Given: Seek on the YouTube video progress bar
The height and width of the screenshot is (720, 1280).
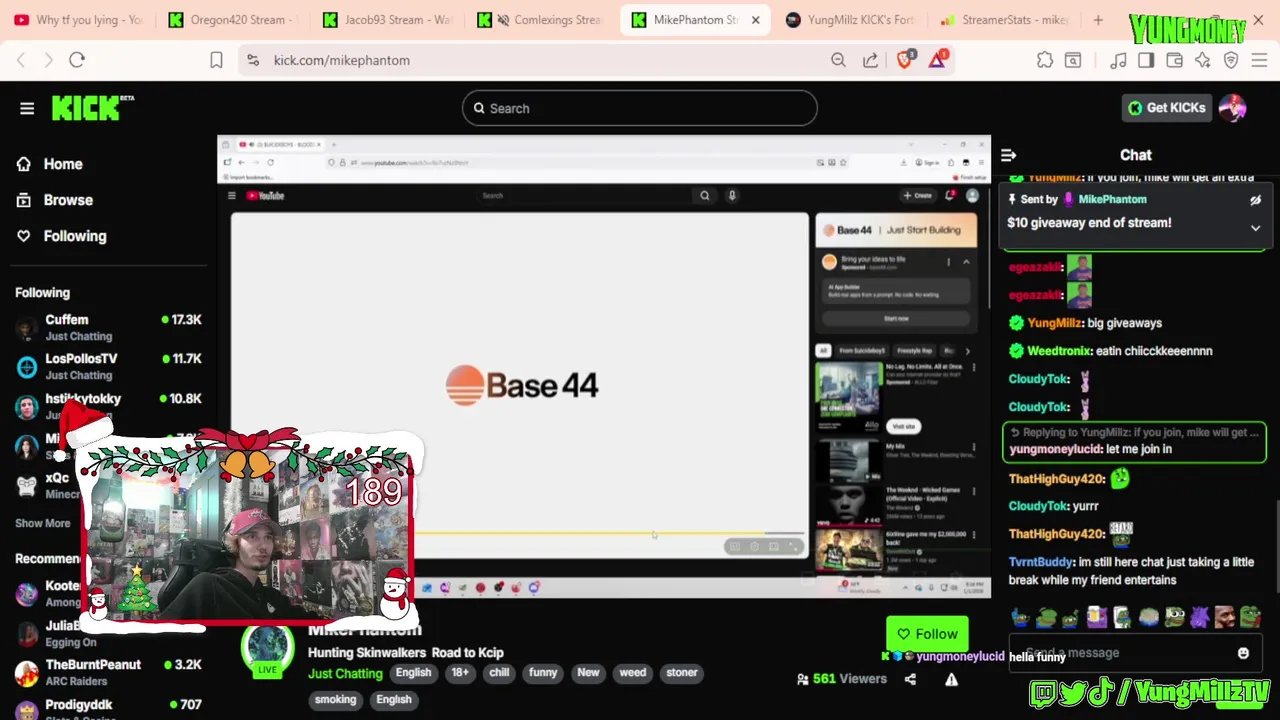Looking at the screenshot, I should pyautogui.click(x=608, y=533).
